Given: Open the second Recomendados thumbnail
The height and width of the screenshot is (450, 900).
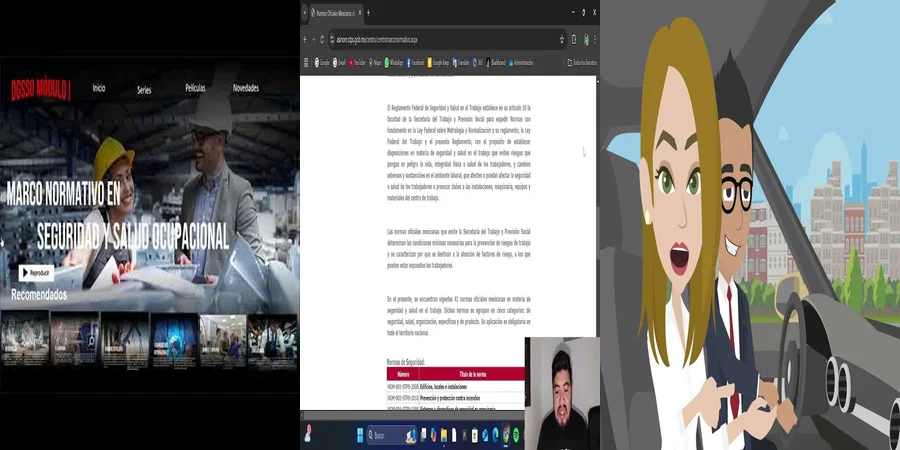Looking at the screenshot, I should (x=75, y=340).
